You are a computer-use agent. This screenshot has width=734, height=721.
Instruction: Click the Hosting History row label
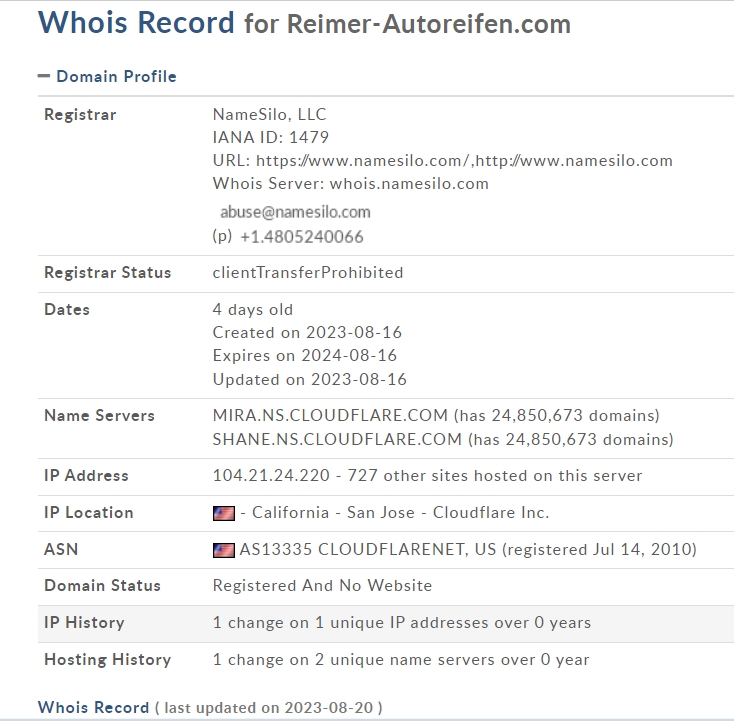(108, 659)
